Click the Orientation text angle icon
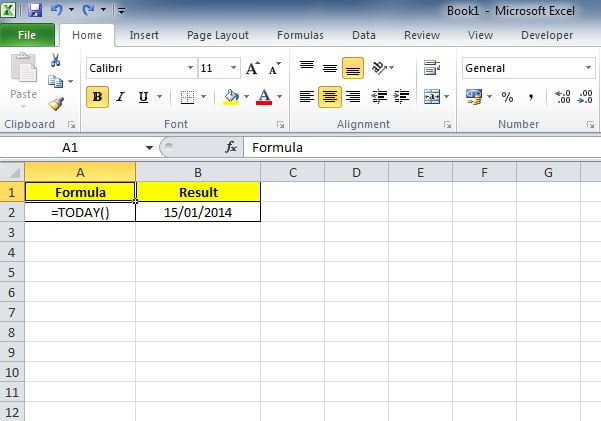601x421 pixels. click(379, 68)
